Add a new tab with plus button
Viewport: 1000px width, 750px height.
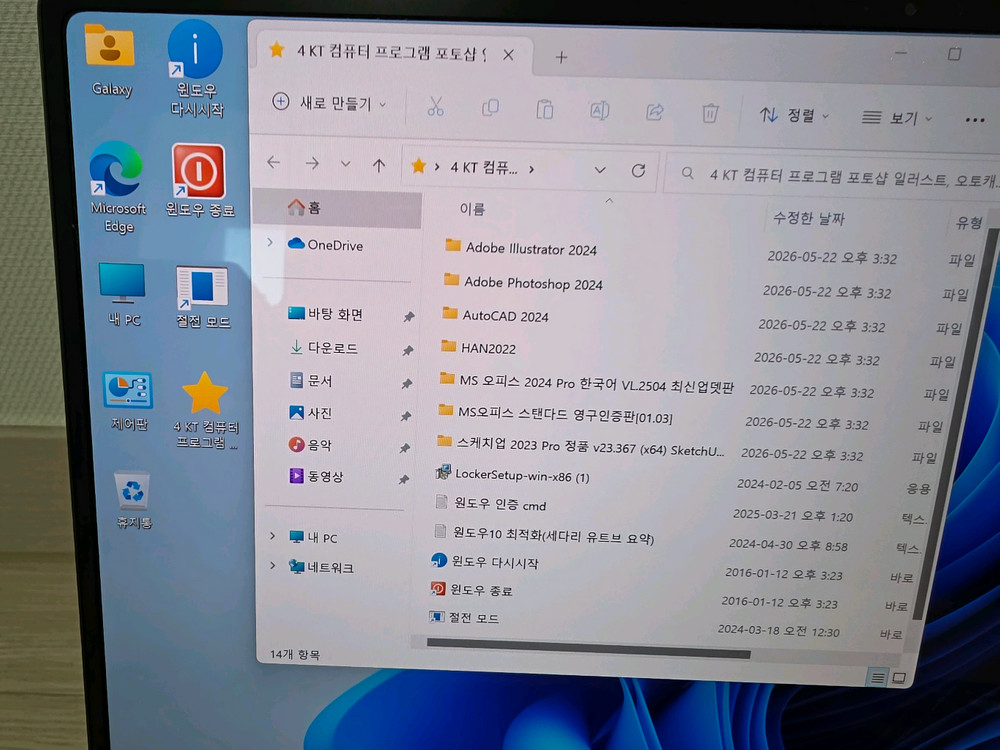tap(561, 57)
